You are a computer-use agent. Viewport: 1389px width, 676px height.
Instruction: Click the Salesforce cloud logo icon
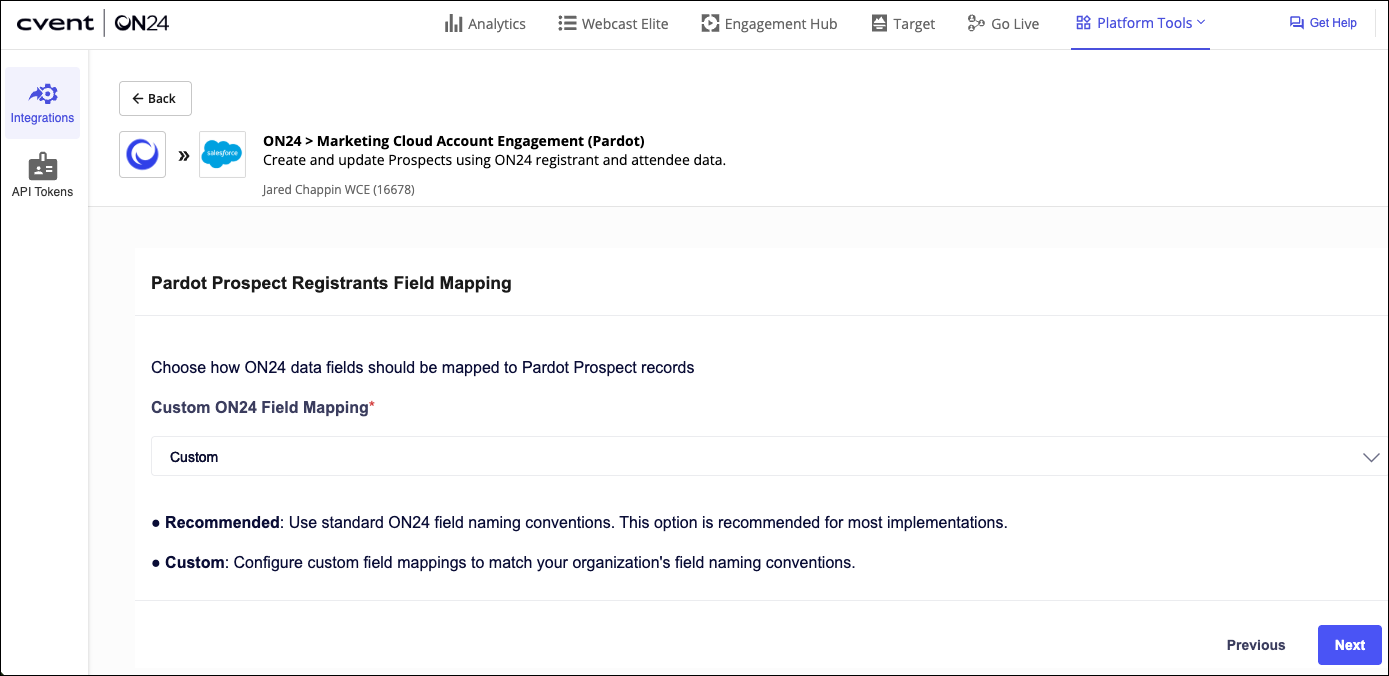(x=222, y=155)
